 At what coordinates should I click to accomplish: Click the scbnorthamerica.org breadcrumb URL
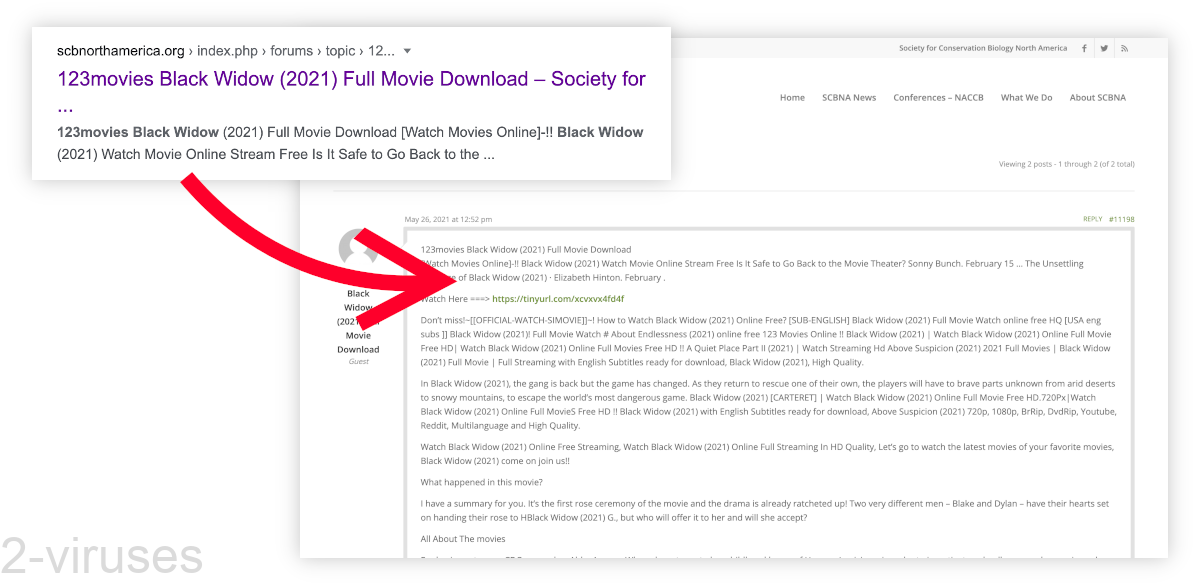(121, 51)
